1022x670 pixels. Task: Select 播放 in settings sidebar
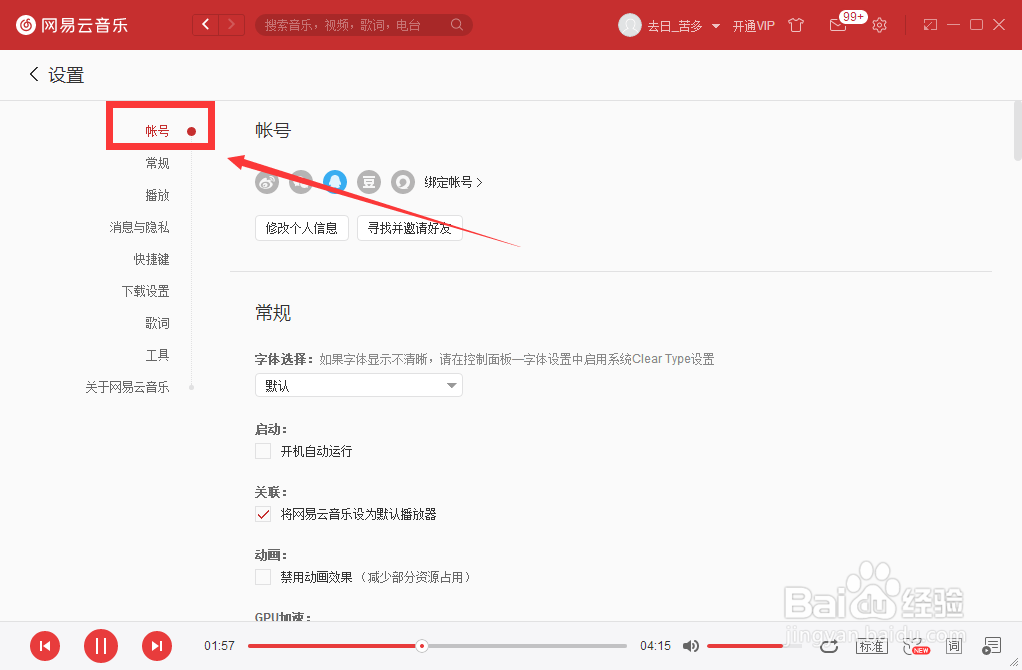(157, 195)
